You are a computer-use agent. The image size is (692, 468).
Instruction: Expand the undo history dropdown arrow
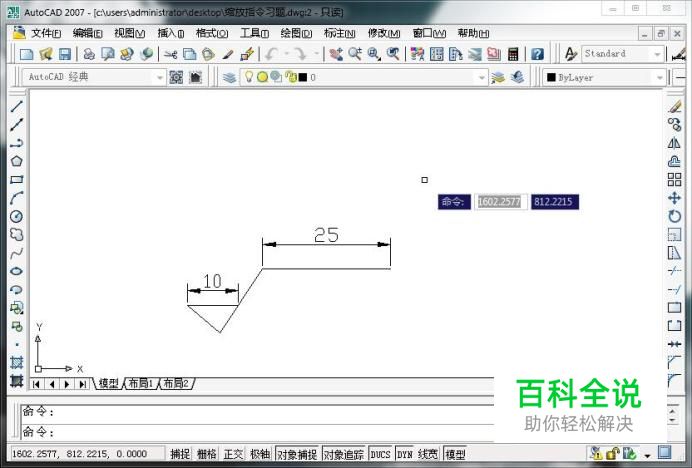286,54
